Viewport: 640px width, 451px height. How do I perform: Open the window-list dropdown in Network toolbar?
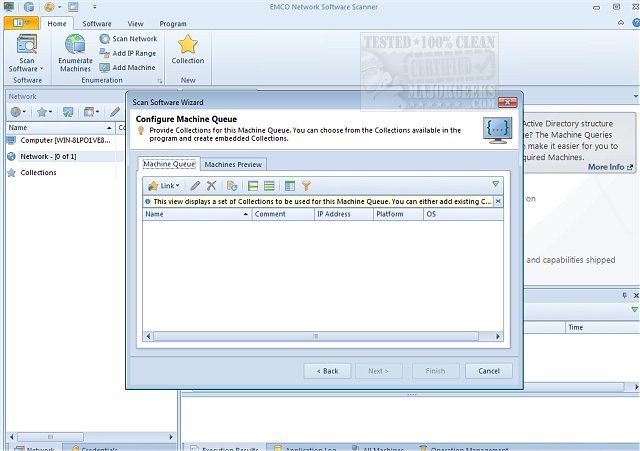[x=91, y=112]
